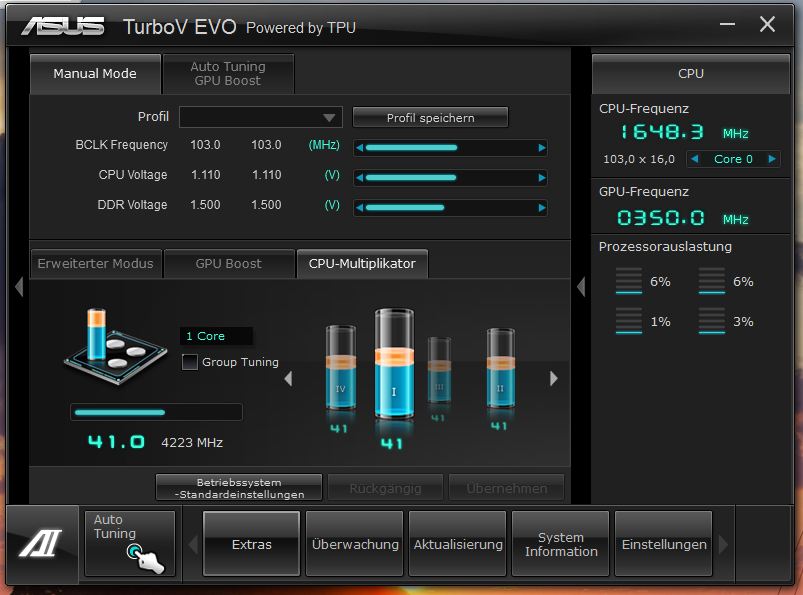Click the 41.0 multiplier value
Viewport: 803px width, 595px height.
tap(116, 441)
